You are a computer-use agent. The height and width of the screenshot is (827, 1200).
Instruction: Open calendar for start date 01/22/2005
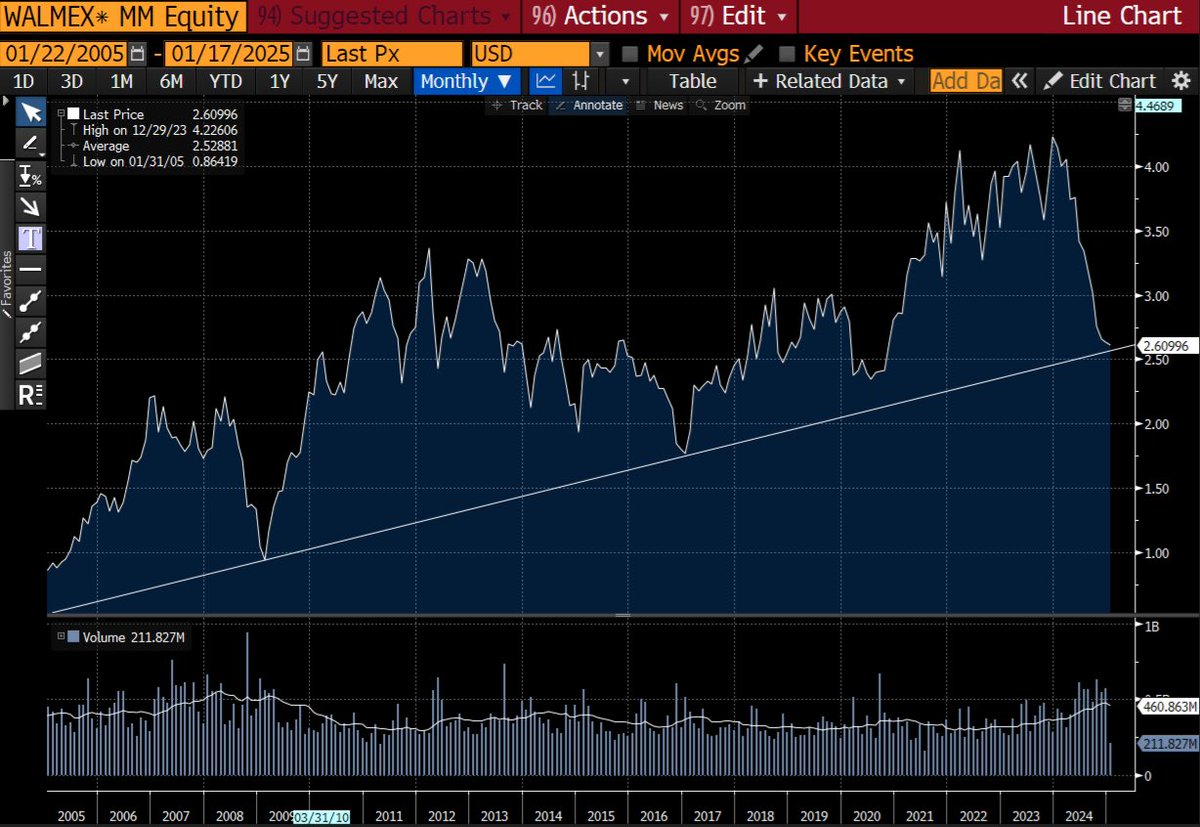[x=138, y=54]
